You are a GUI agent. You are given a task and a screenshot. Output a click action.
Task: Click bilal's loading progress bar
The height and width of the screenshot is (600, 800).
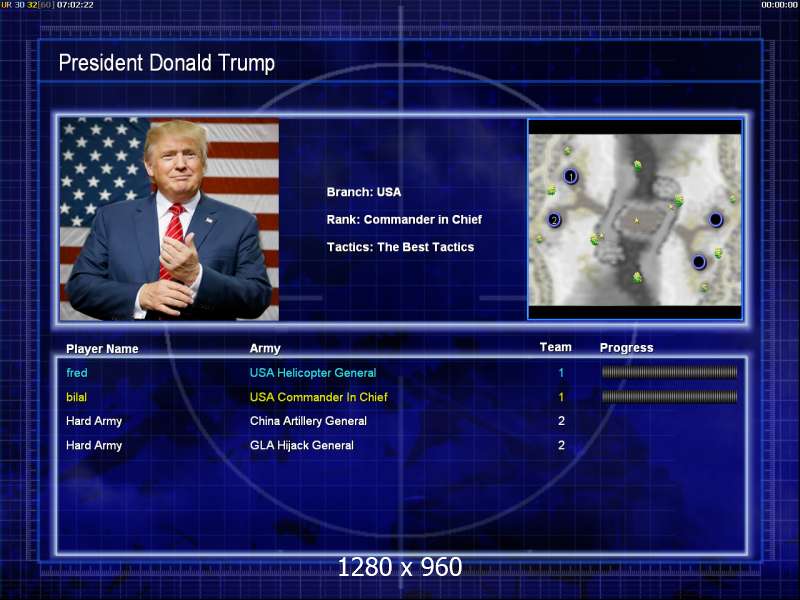(x=669, y=396)
